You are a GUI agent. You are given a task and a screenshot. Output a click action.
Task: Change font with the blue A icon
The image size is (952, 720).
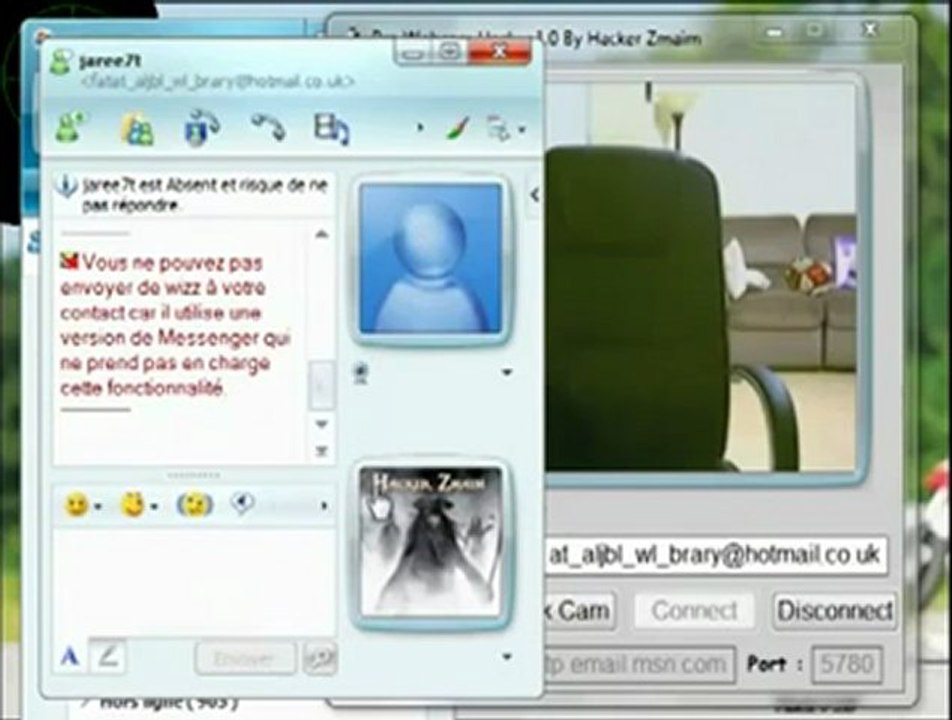[x=70, y=657]
